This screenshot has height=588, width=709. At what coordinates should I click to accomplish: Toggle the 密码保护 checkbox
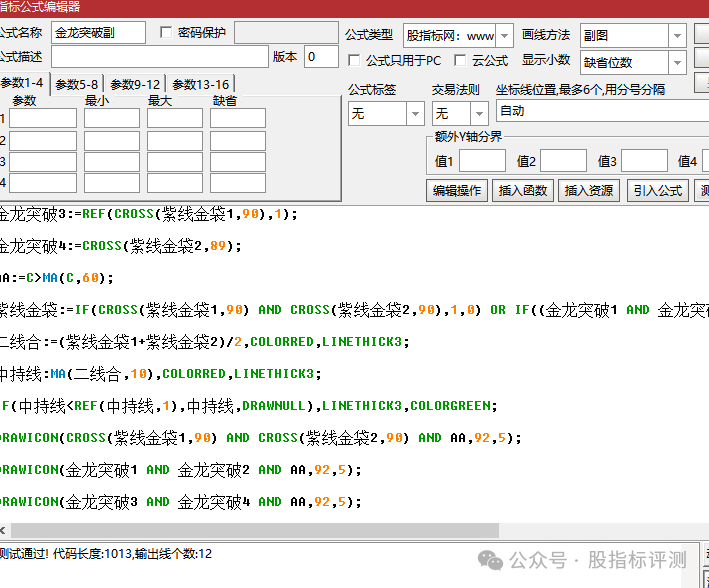pos(166,33)
